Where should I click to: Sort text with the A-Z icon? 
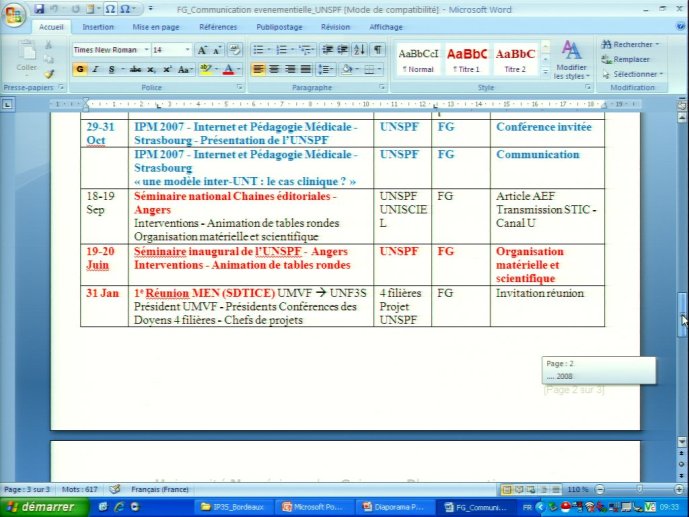(x=359, y=50)
